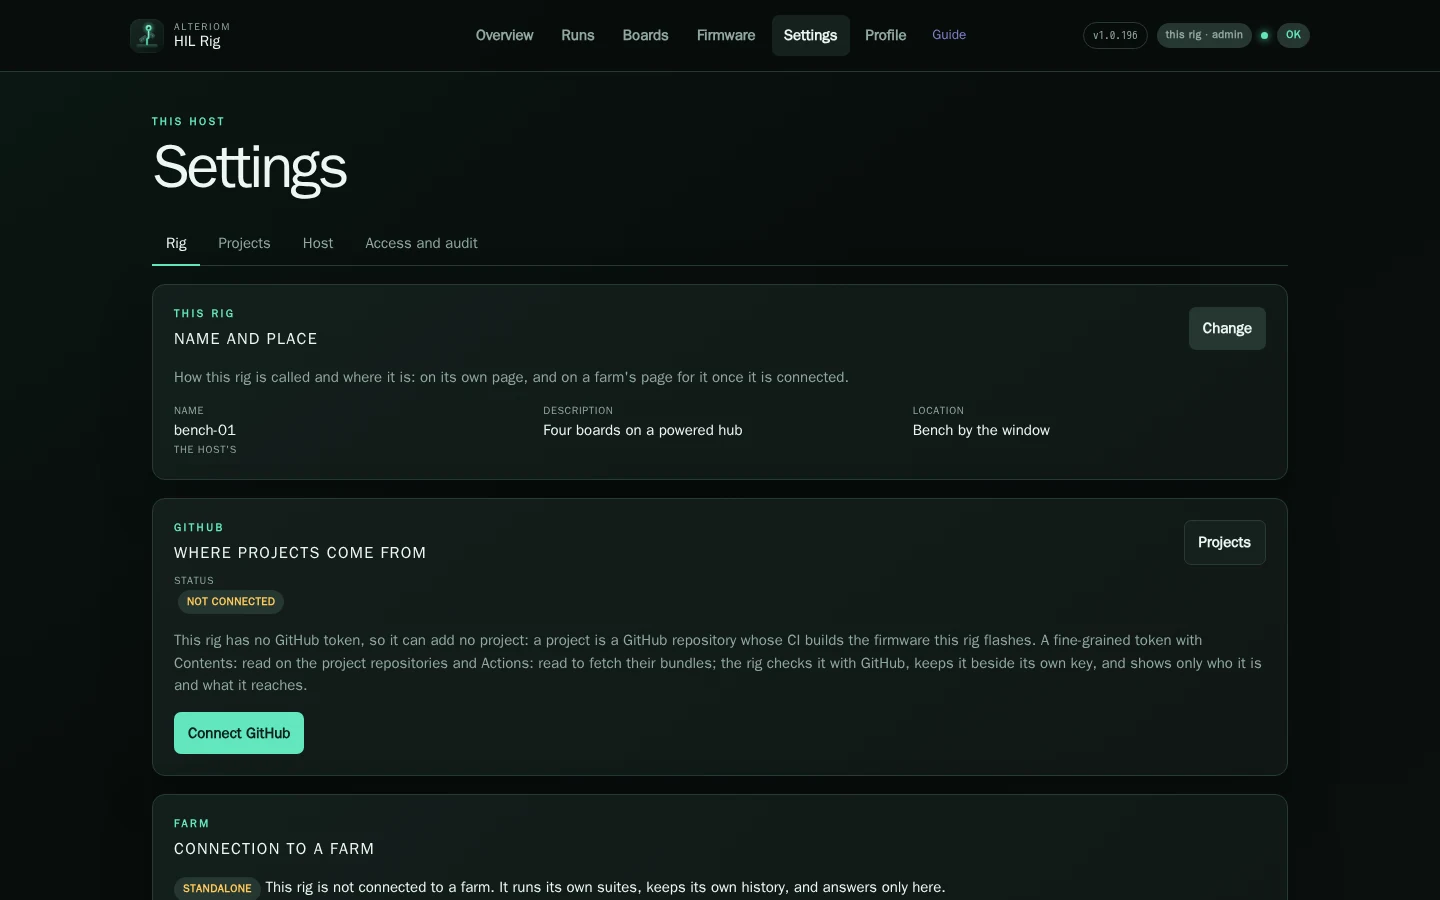
Task: Click the 'WHERE PROJECTS COME FROM' heading
Action: (300, 553)
